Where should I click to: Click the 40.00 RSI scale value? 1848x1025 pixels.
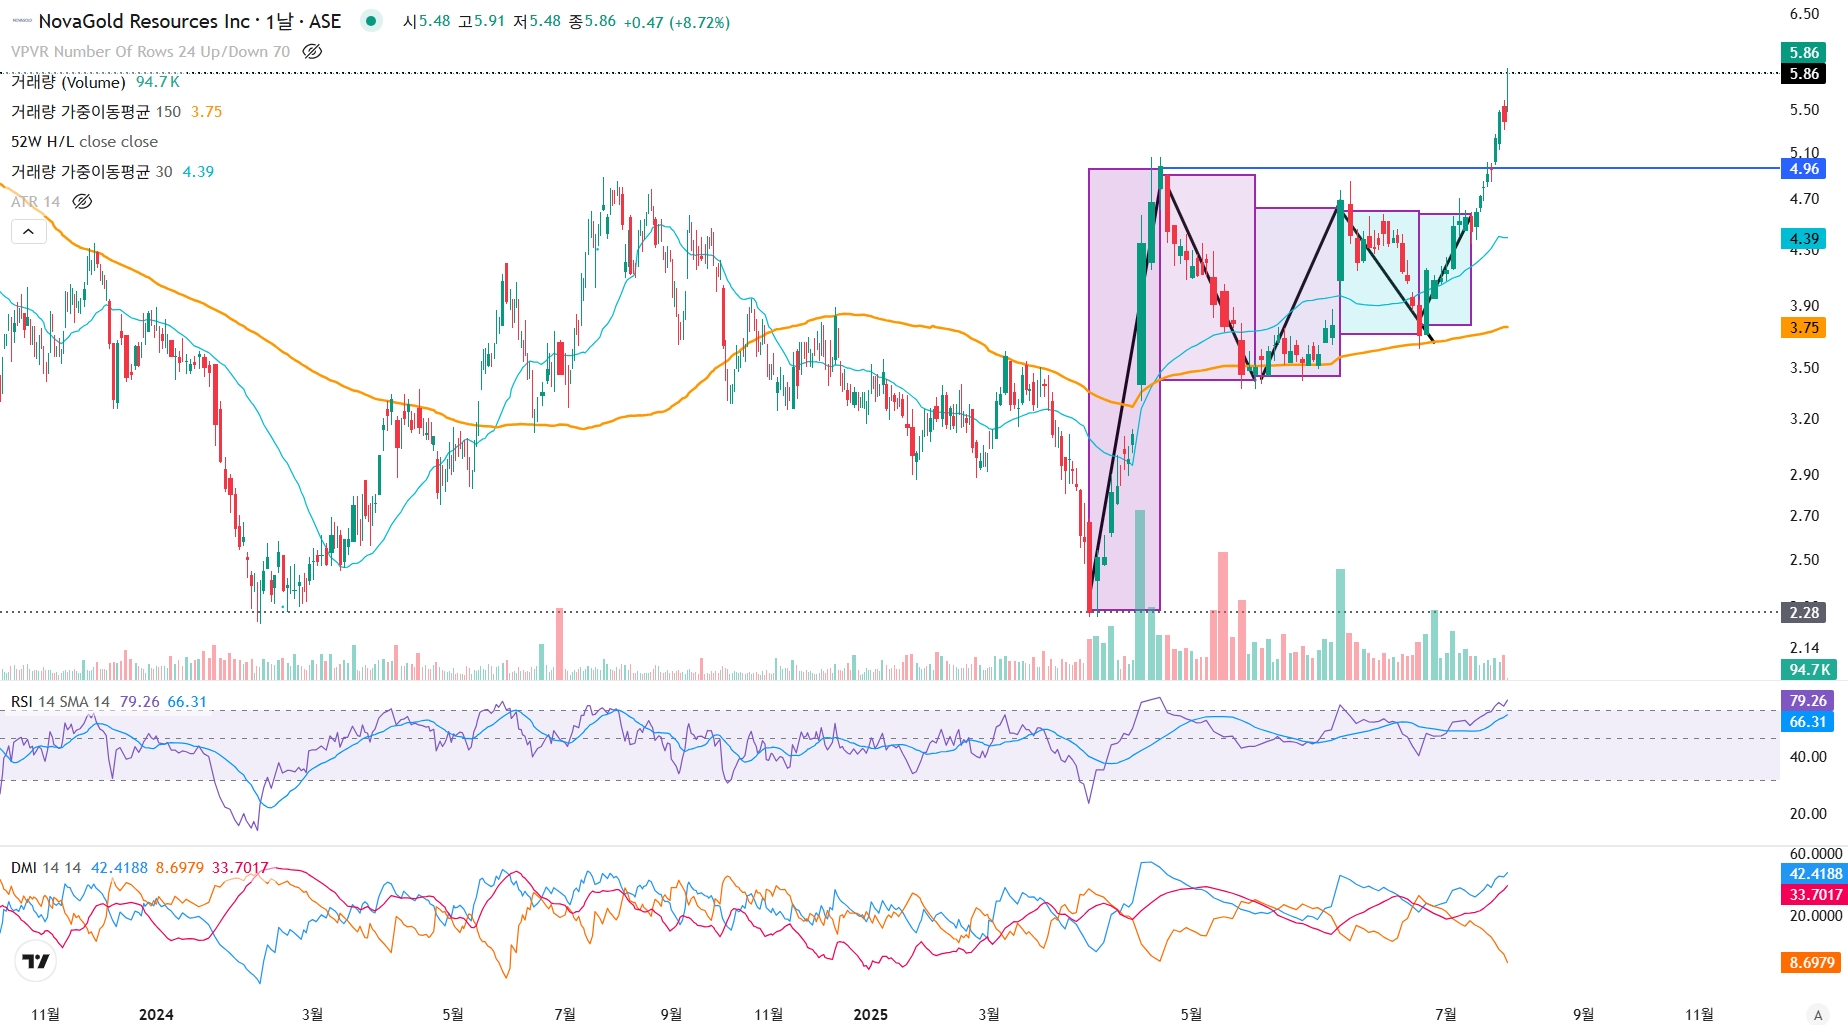1808,756
